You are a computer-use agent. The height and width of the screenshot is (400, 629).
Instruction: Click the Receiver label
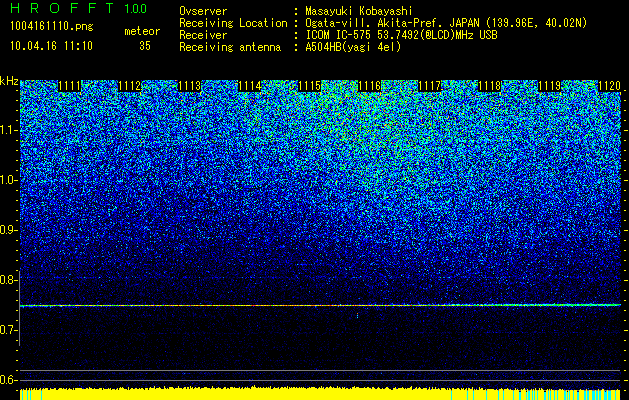(x=203, y=35)
